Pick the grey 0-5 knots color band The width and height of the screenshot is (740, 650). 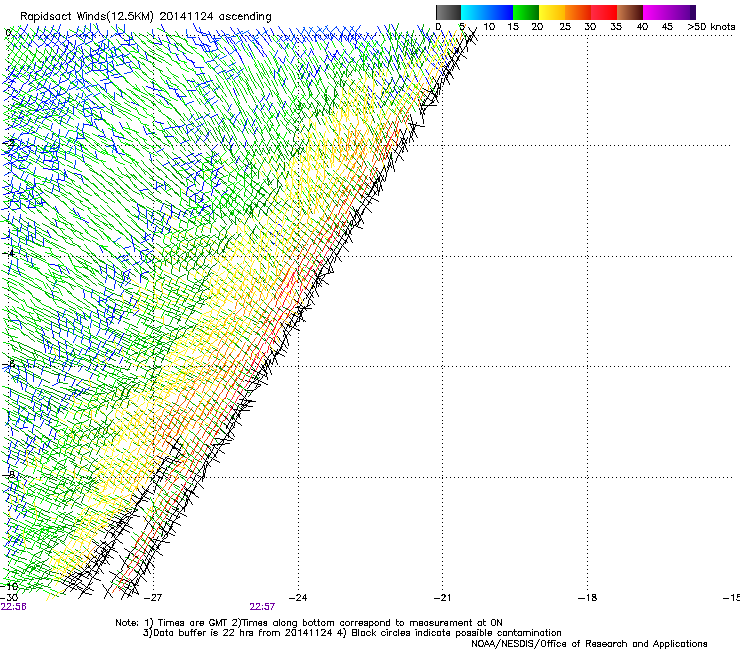click(448, 12)
